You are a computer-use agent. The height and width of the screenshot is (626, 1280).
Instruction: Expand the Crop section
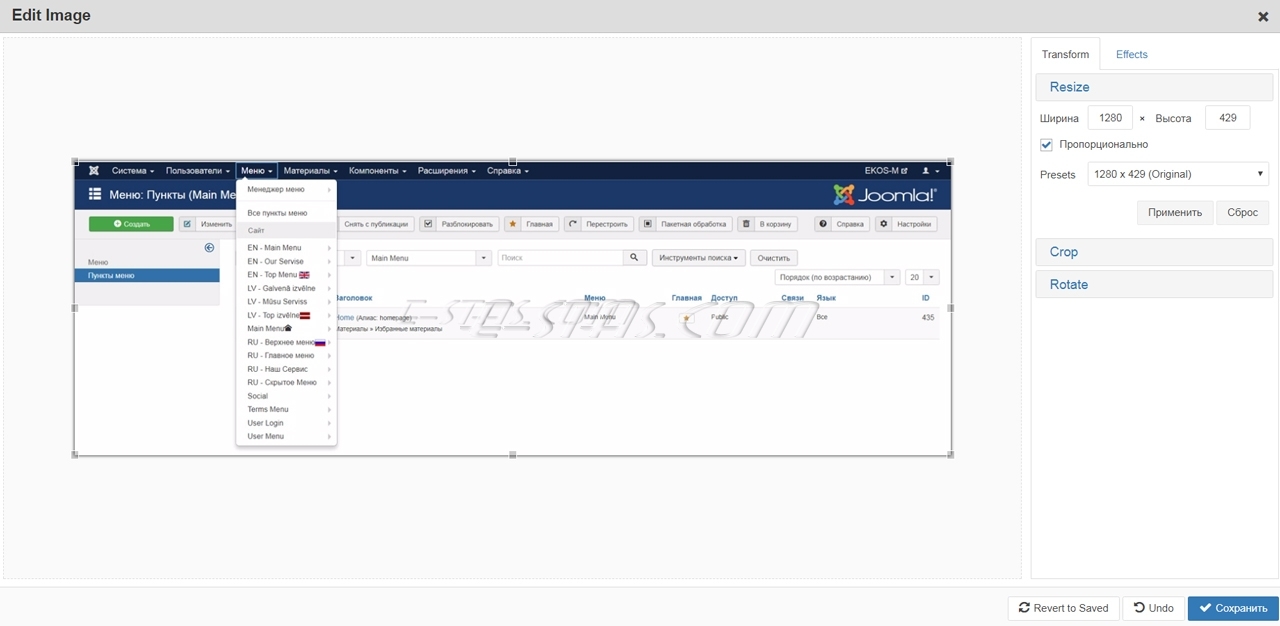(1154, 252)
